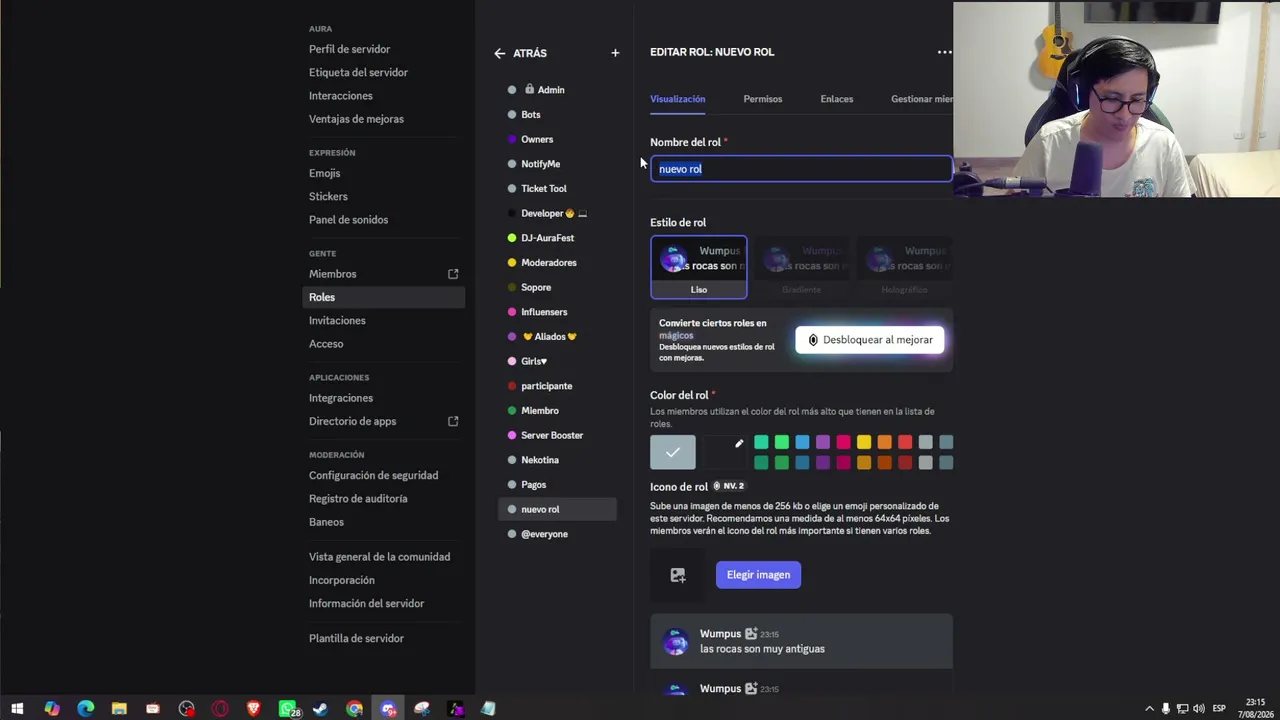1280x720 pixels.
Task: Select the Ticket Tool role
Action: coord(557,189)
